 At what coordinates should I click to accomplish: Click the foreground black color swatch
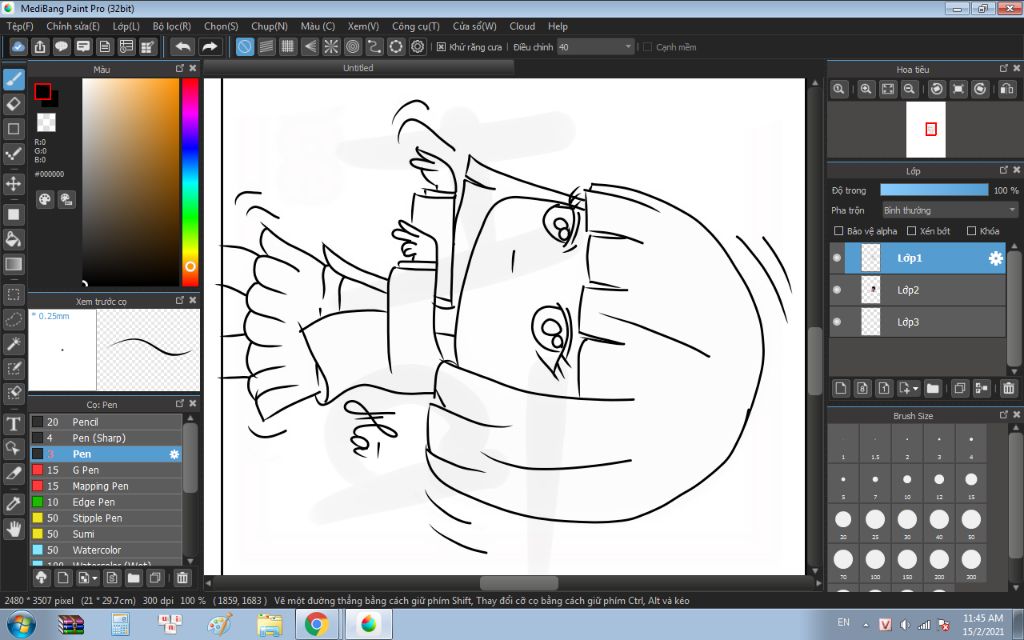coord(42,91)
